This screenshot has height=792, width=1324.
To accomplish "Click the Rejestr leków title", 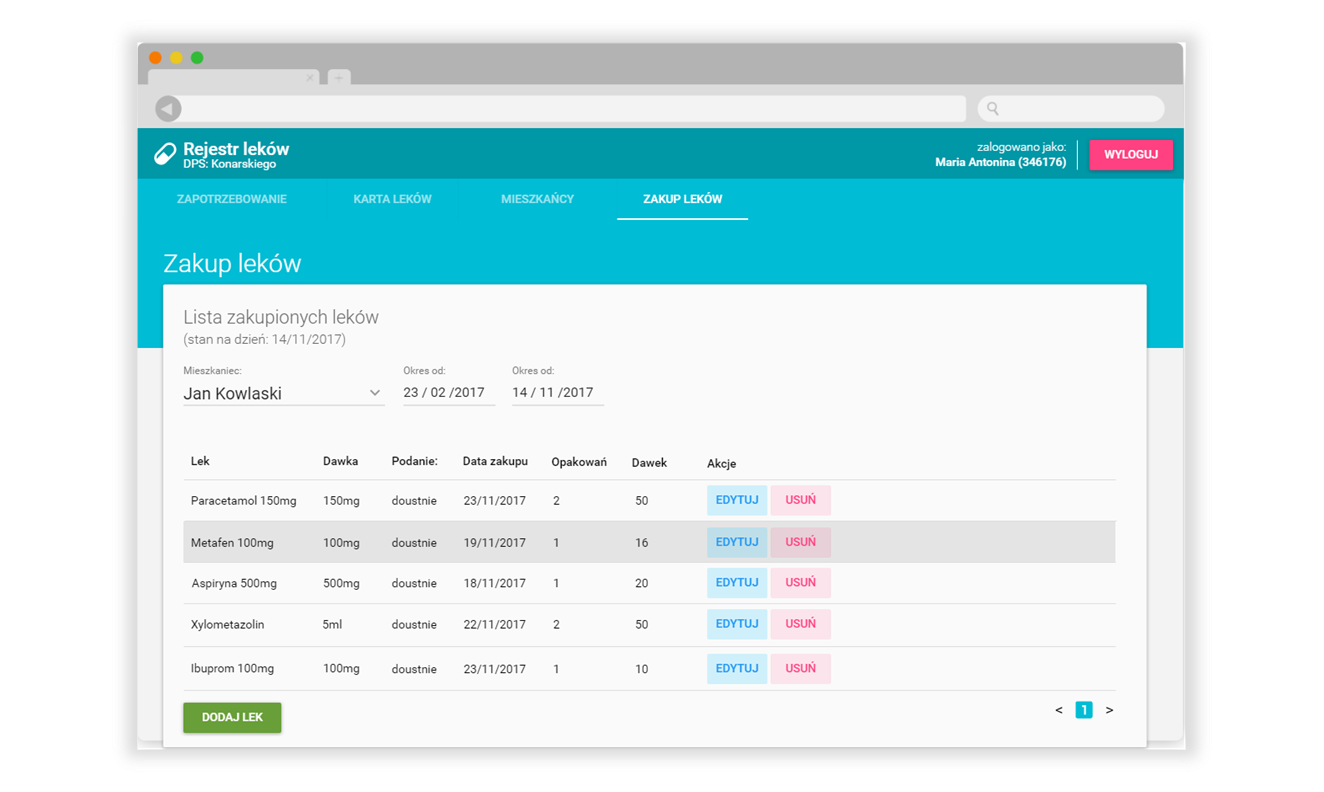I will tap(236, 149).
